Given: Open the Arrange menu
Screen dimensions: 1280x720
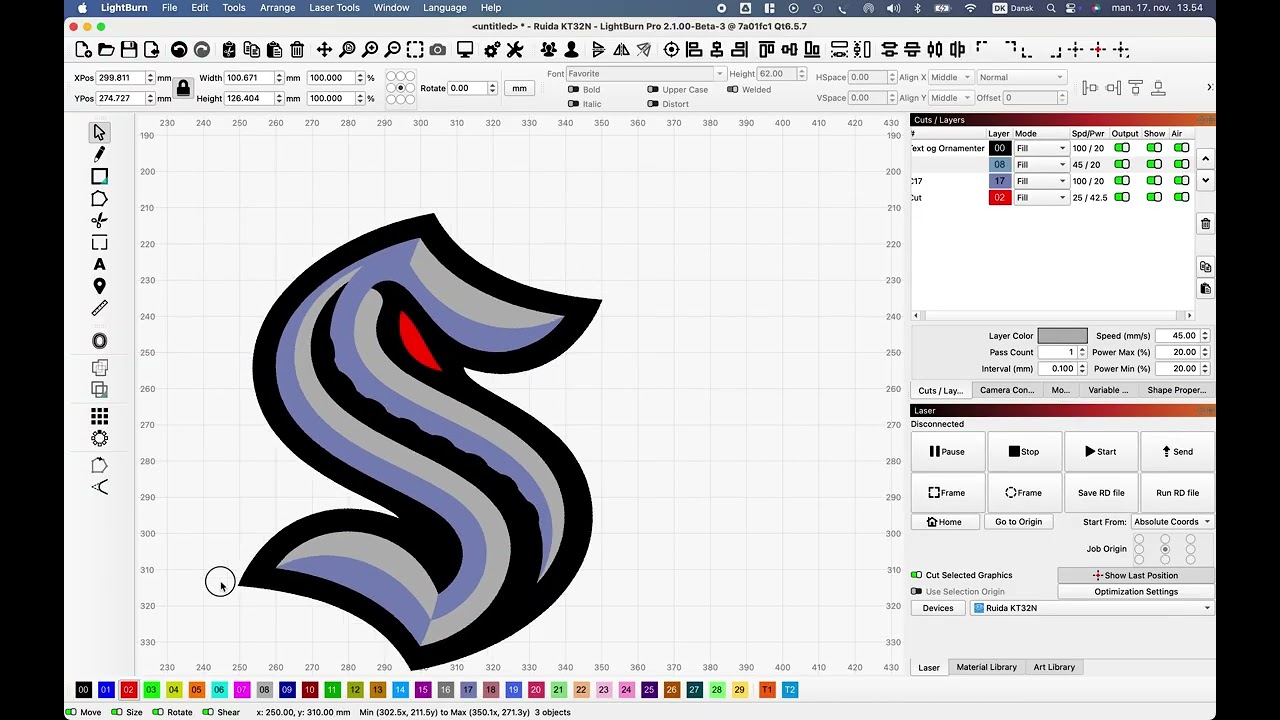Looking at the screenshot, I should (277, 8).
